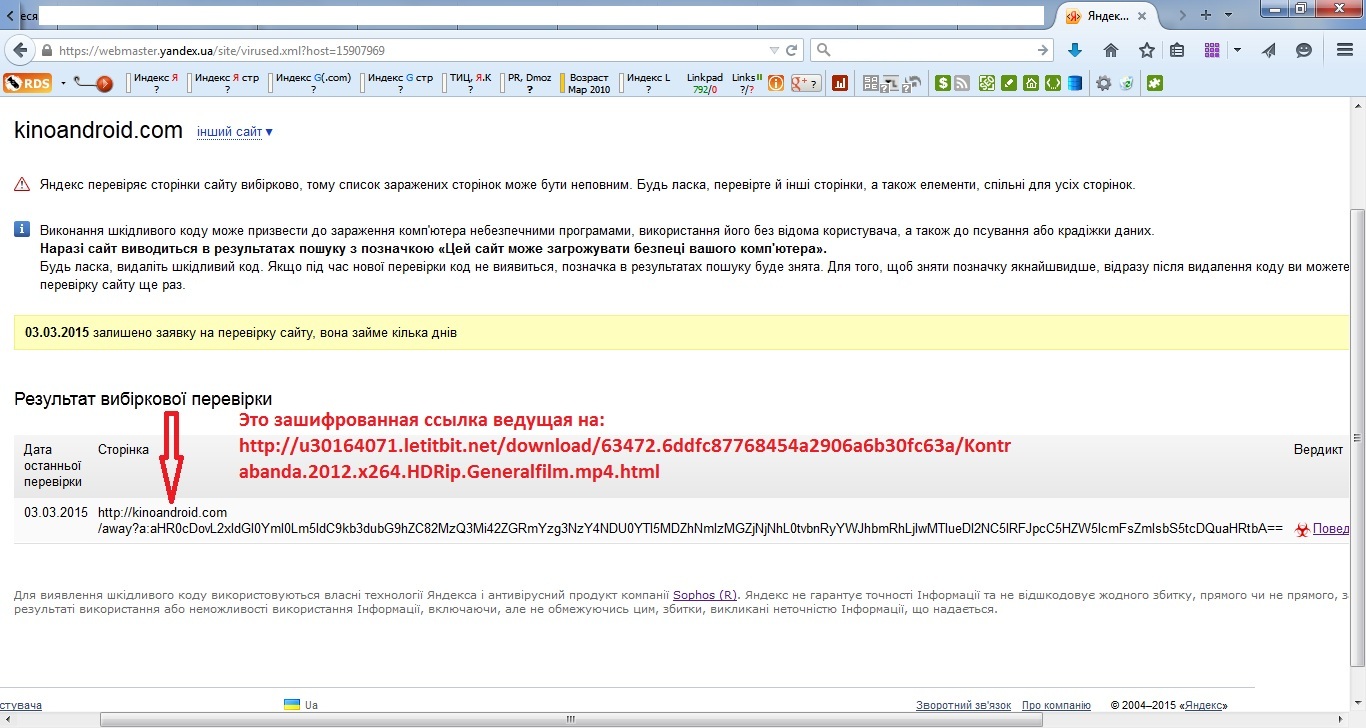Click the search box go arrow
This screenshot has height=728, width=1366.
[1043, 50]
